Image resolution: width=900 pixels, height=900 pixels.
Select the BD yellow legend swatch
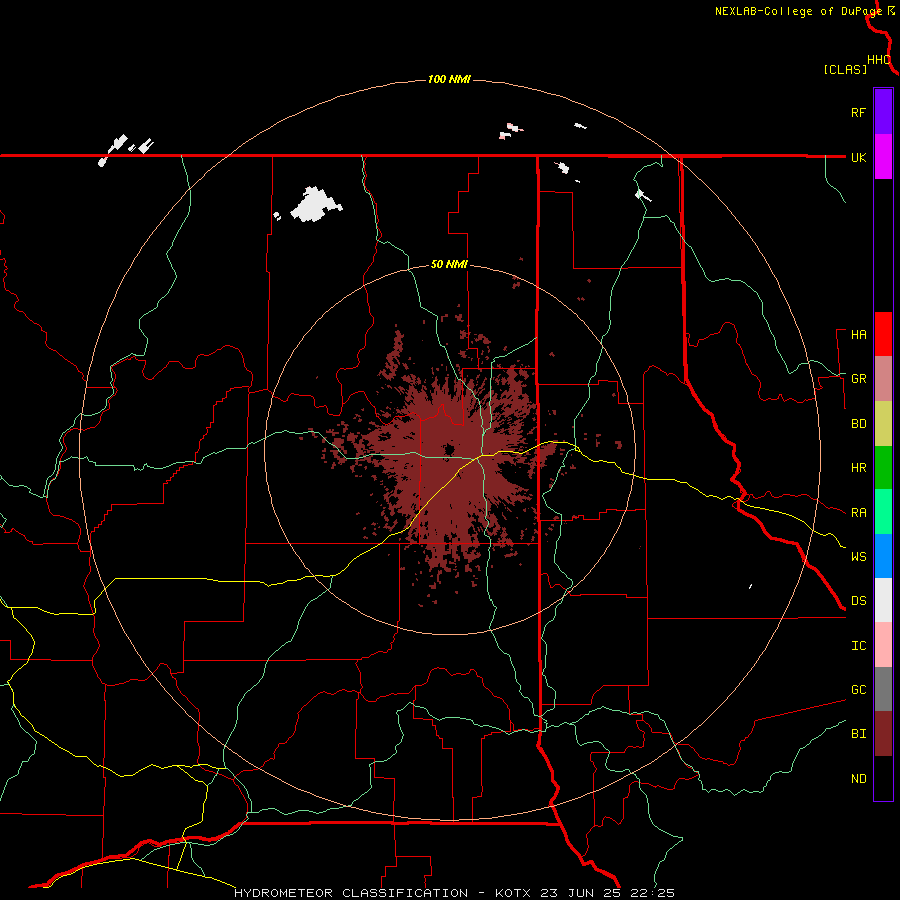click(883, 424)
